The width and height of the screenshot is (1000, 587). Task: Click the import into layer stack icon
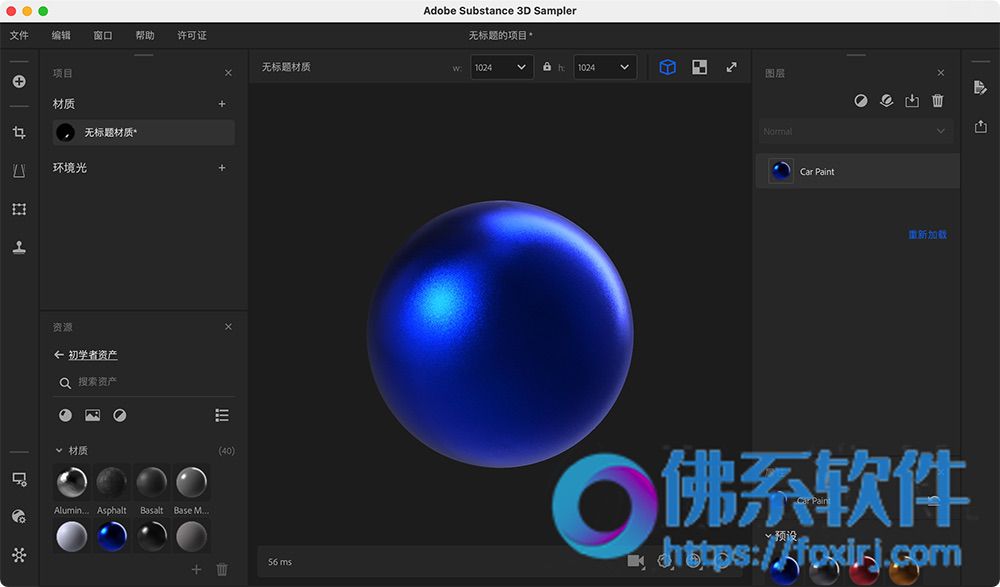pos(912,101)
